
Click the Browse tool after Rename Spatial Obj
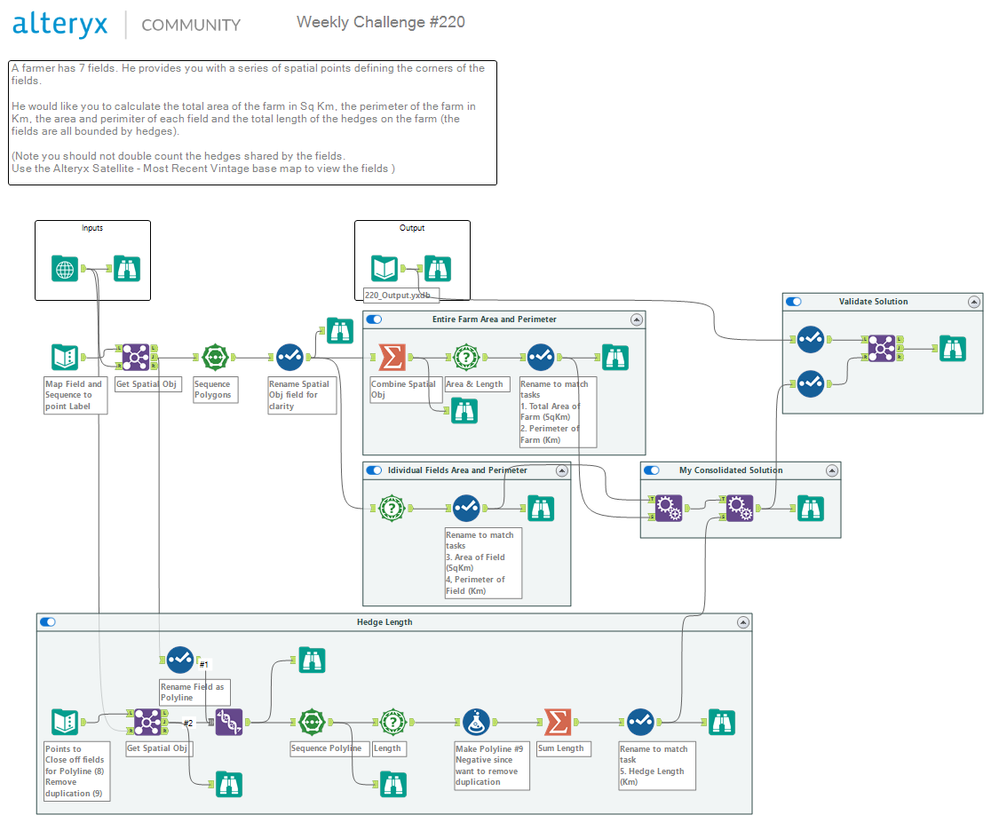[x=340, y=331]
